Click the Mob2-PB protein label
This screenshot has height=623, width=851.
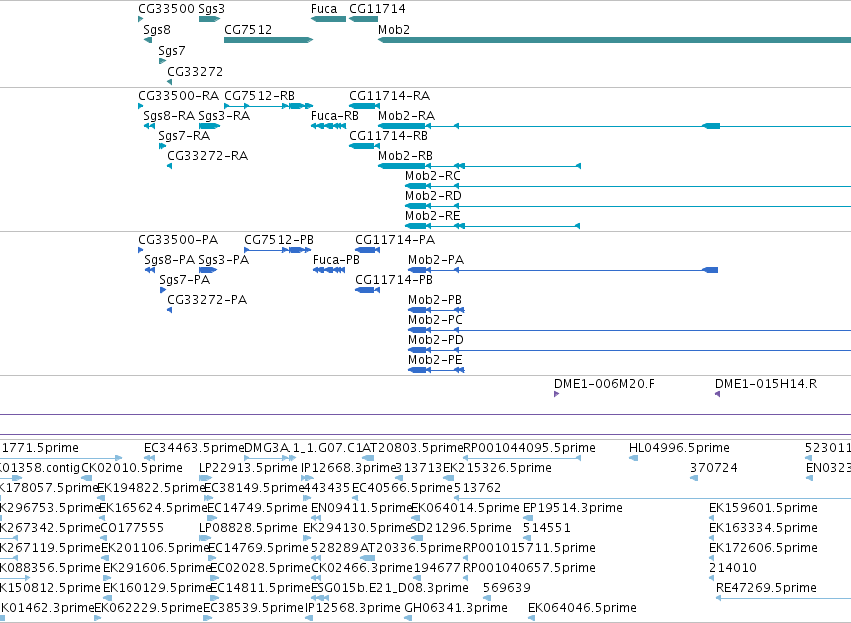pyautogui.click(x=435, y=301)
